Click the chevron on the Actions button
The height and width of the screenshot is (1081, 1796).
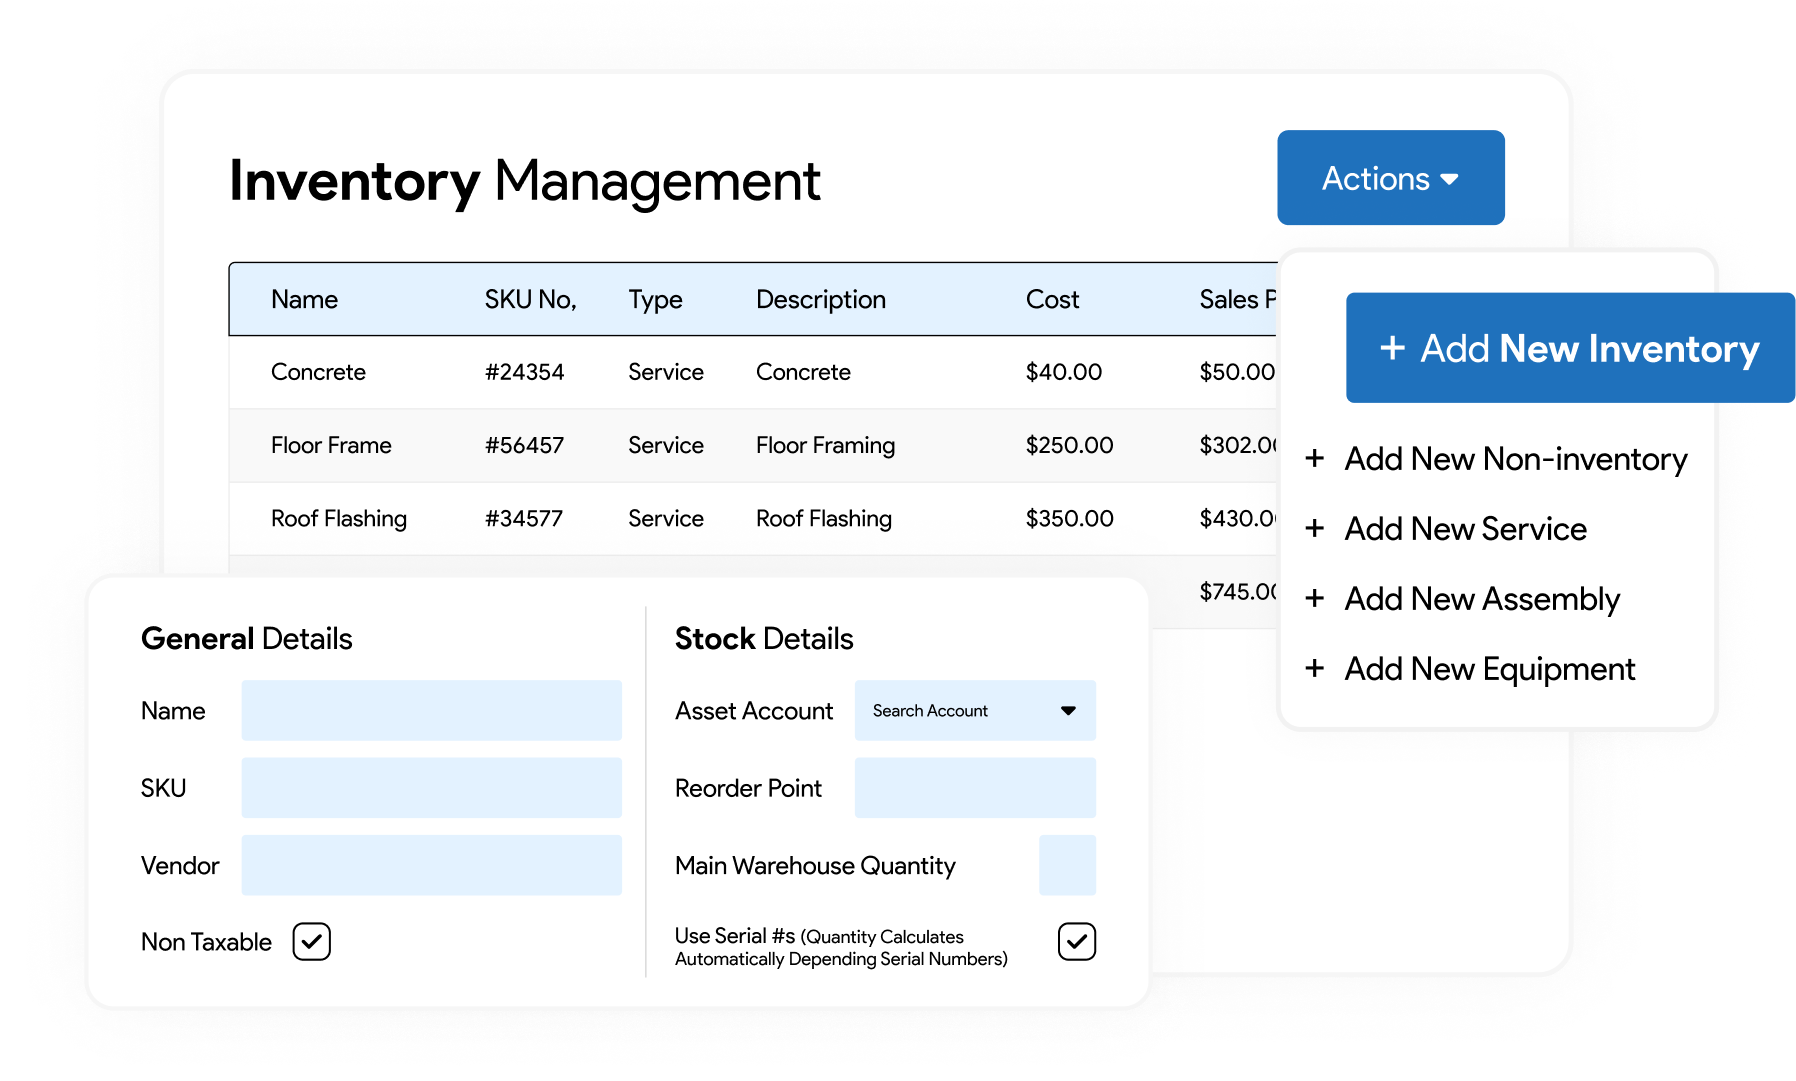1450,177
